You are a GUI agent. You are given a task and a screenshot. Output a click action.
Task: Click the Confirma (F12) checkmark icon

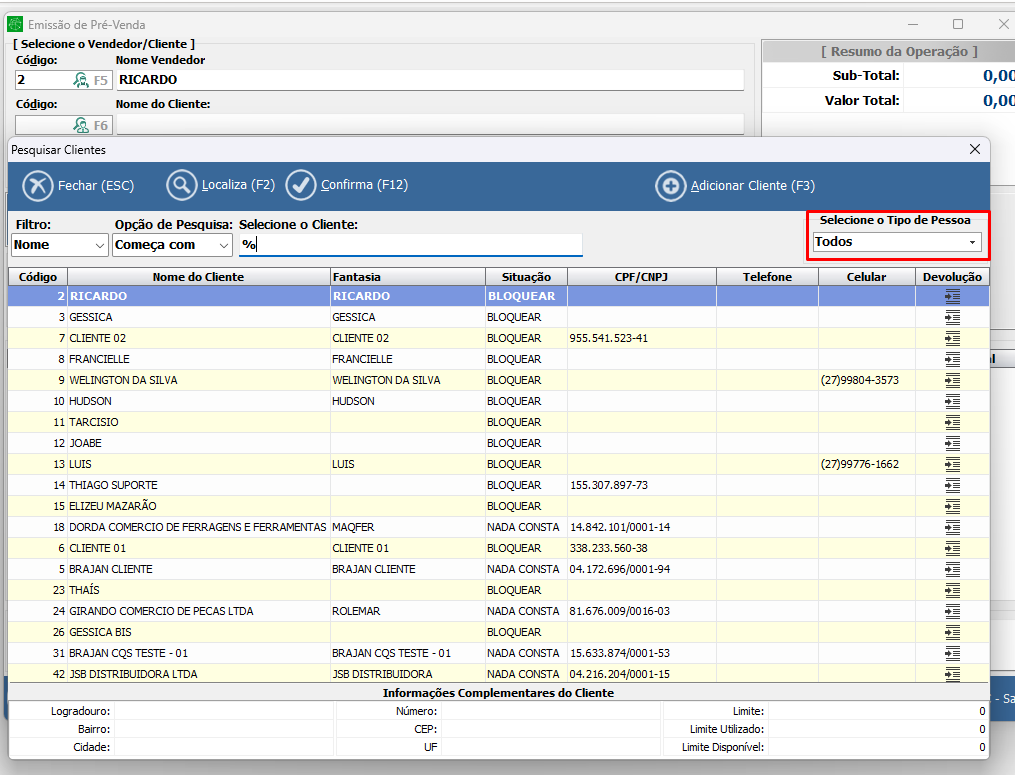[301, 186]
